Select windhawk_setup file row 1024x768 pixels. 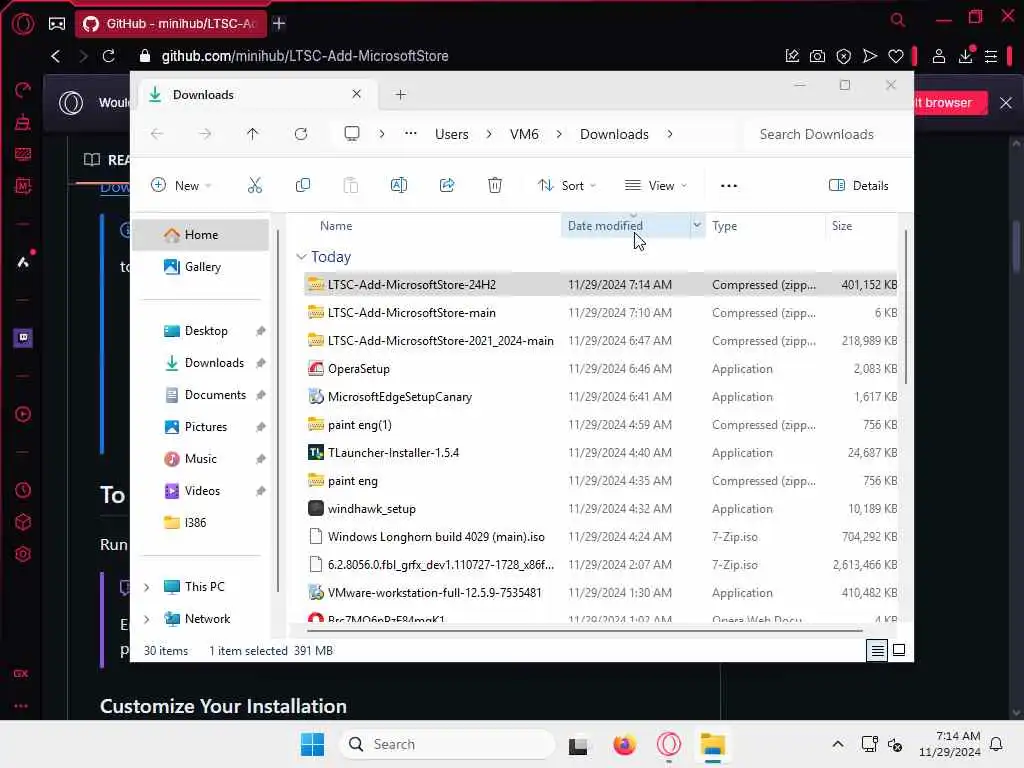click(601, 509)
